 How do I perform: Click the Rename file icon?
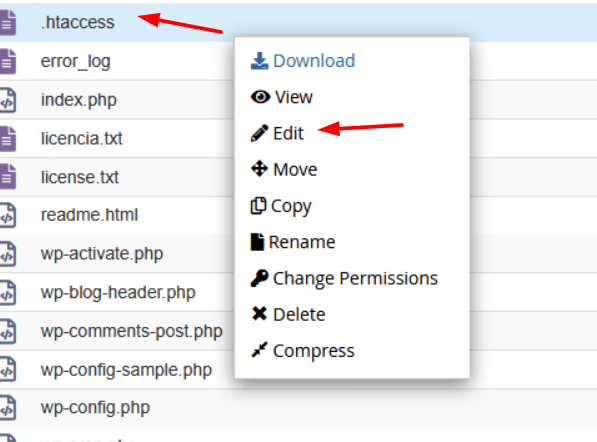257,242
